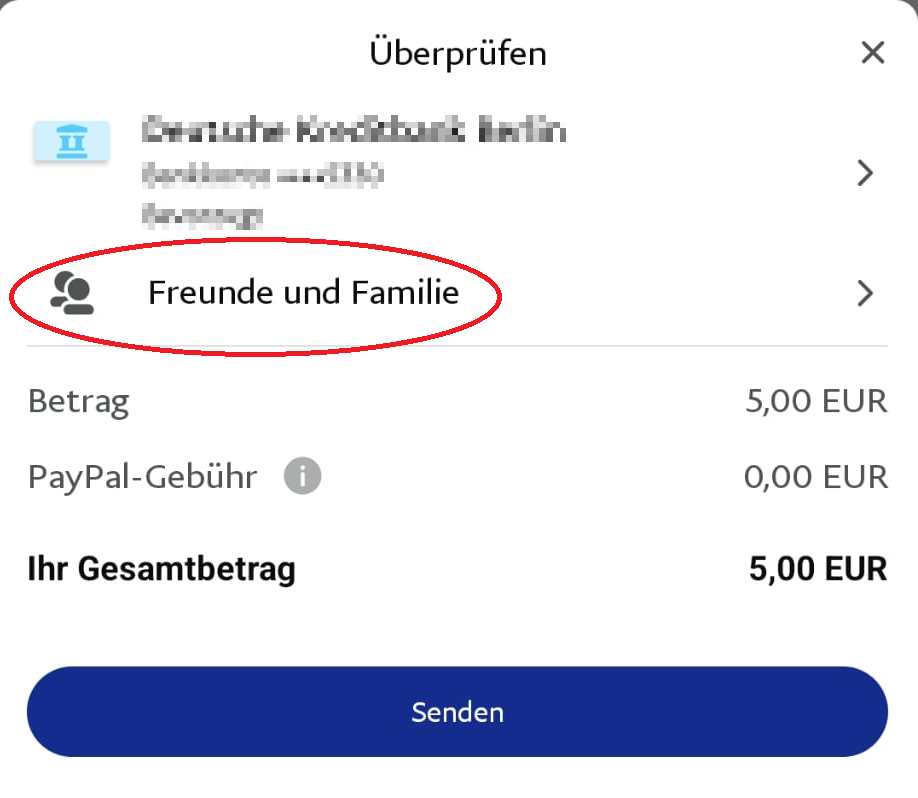This screenshot has height=798, width=918.
Task: Click the PayPal-Gebühr label
Action: click(142, 477)
